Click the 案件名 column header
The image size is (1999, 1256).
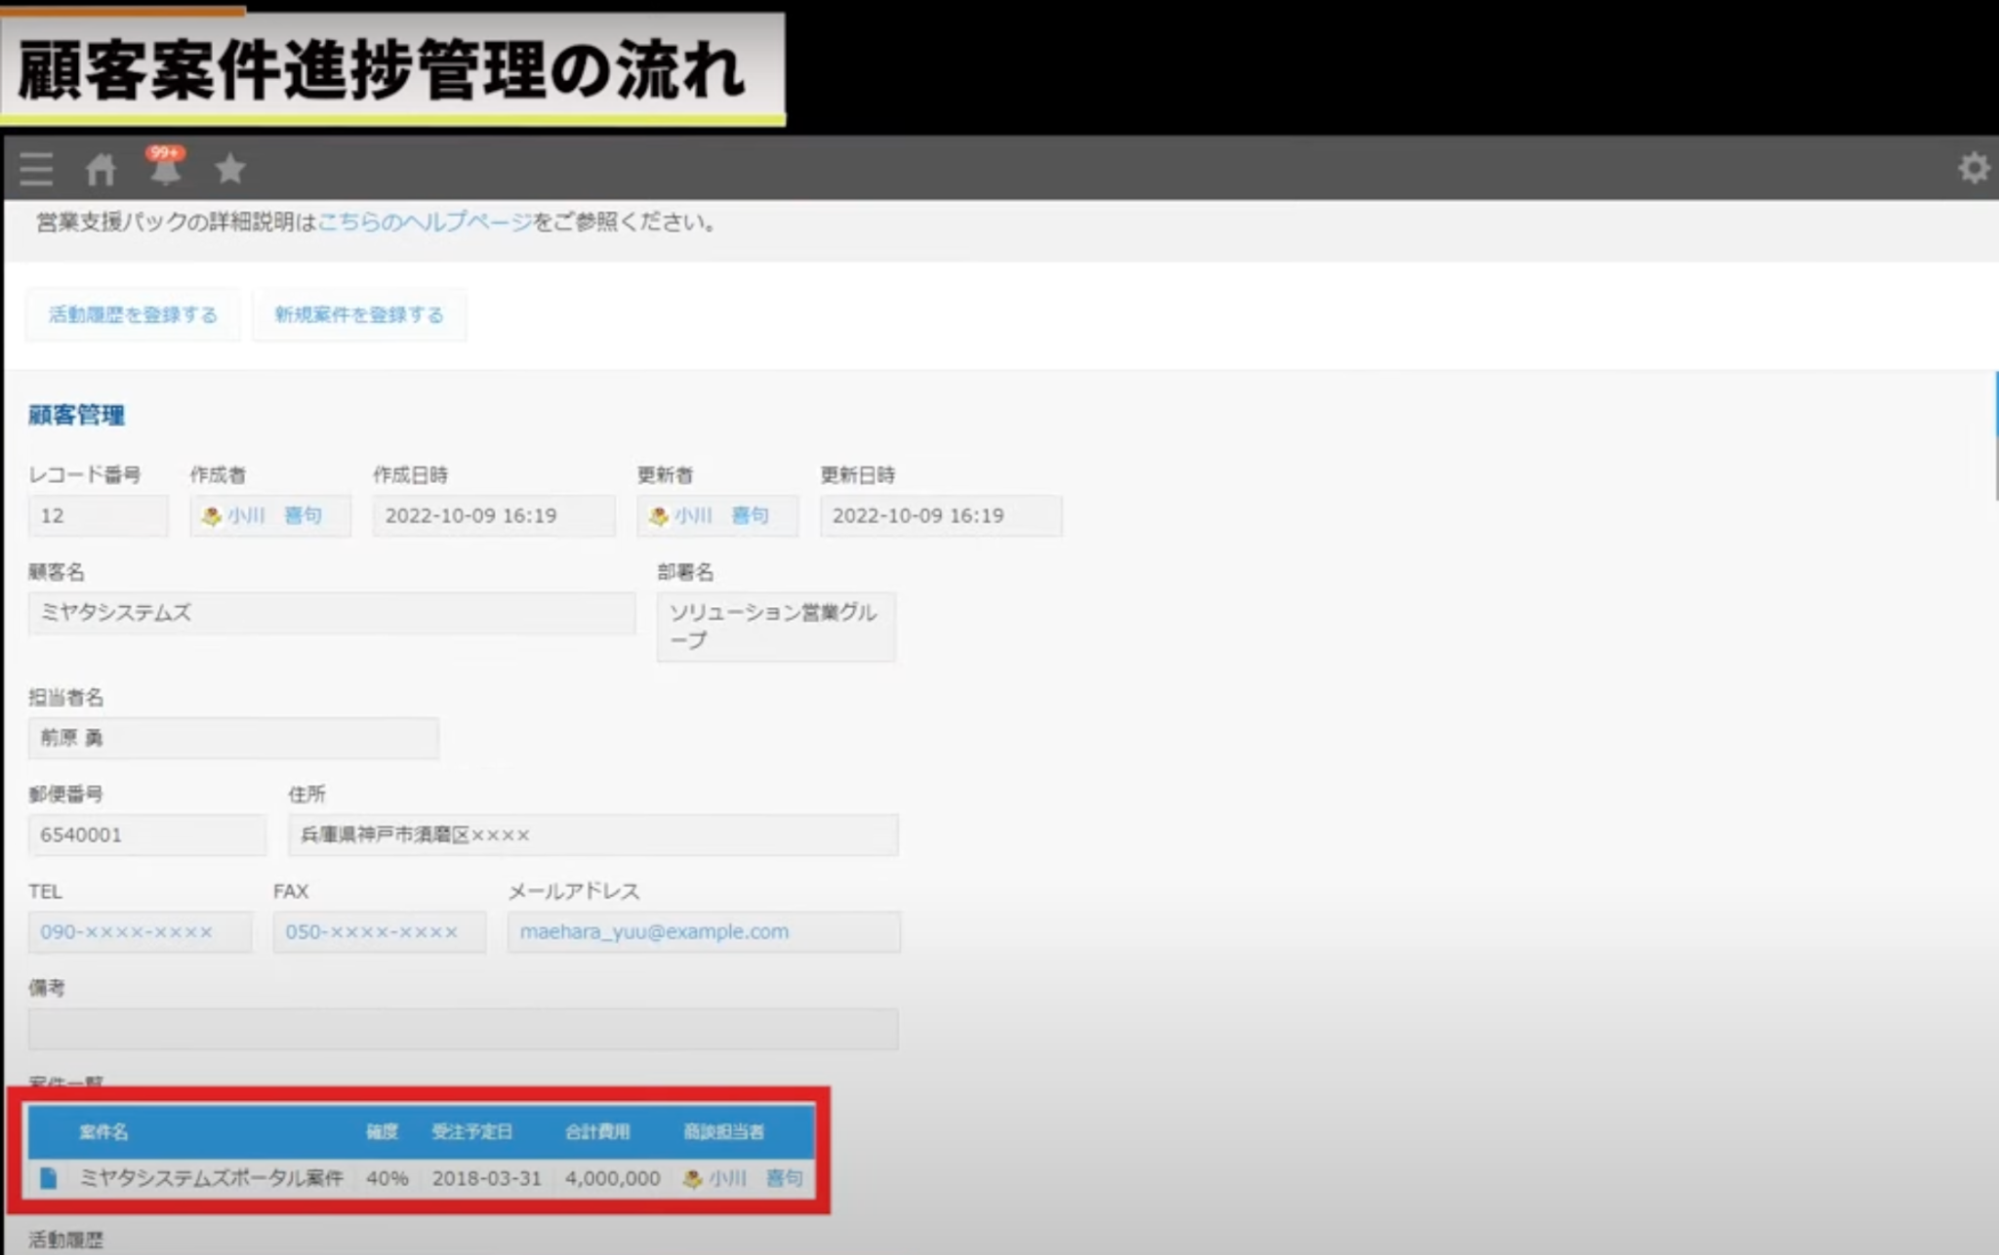[x=104, y=1132]
